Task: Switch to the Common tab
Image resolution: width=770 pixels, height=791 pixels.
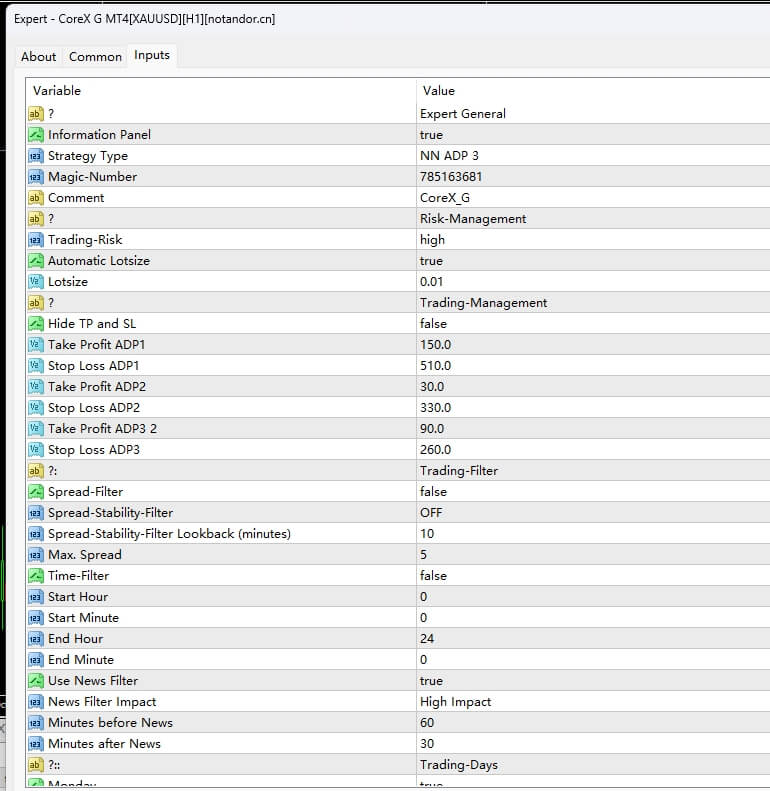Action: [x=95, y=57]
